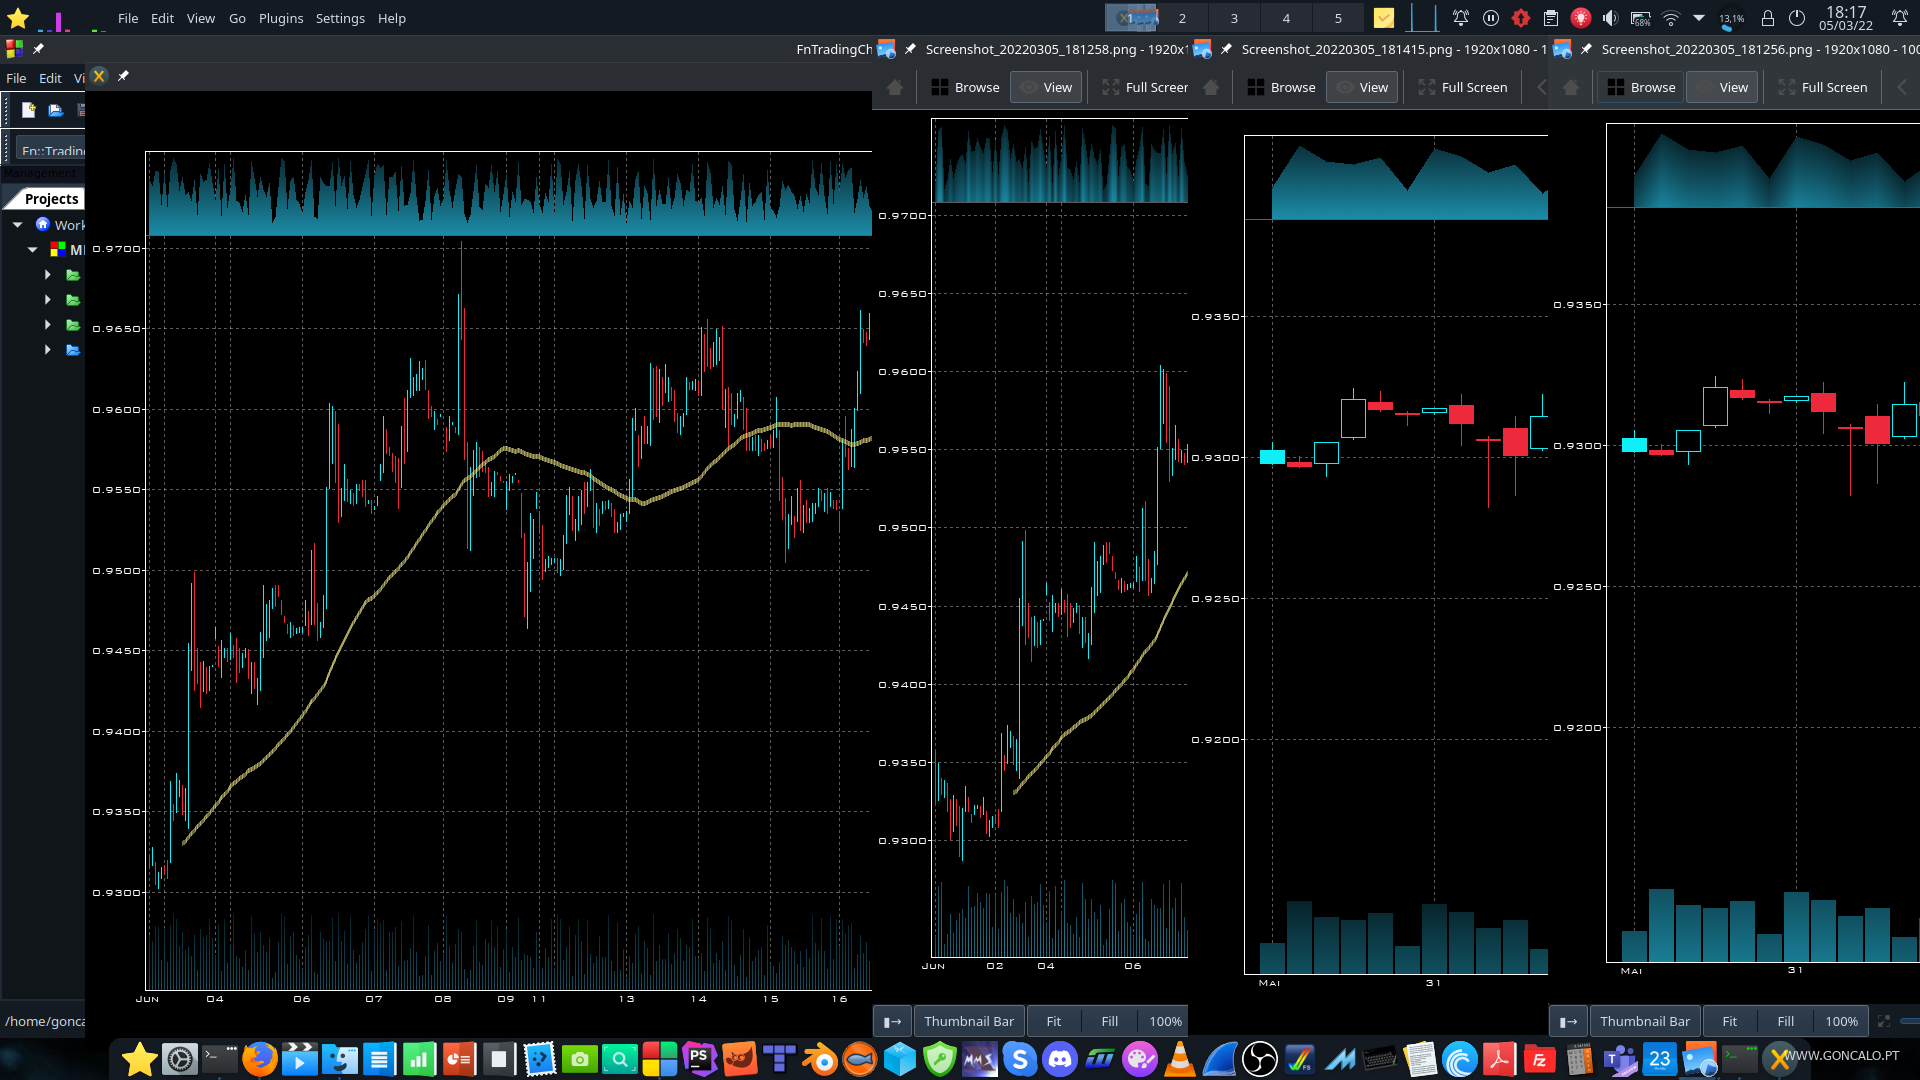Open Firefox from the dock
Screen dimensions: 1920x1080
259,1059
